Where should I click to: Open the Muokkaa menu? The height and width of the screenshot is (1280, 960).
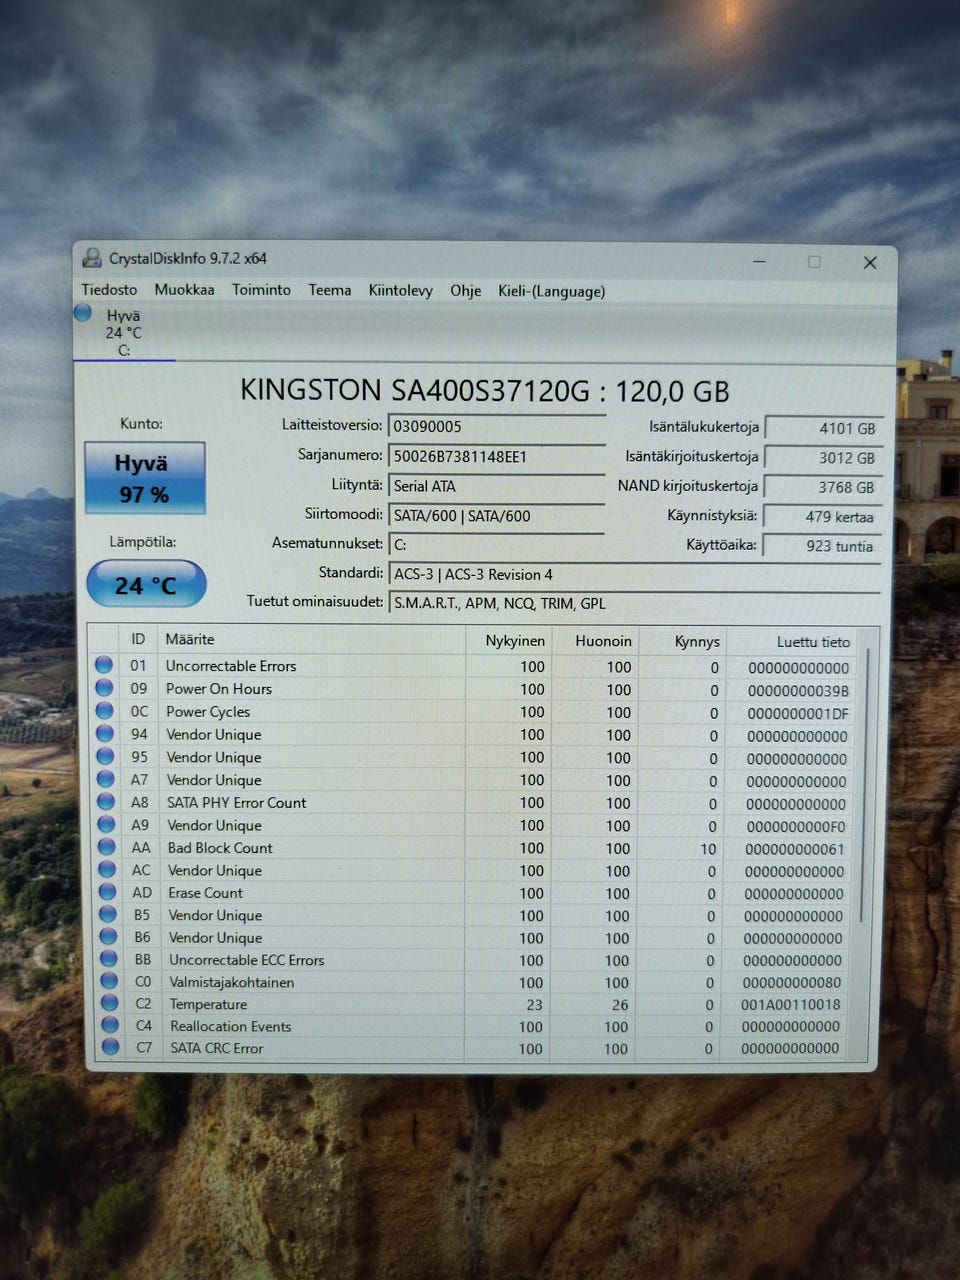pos(184,290)
